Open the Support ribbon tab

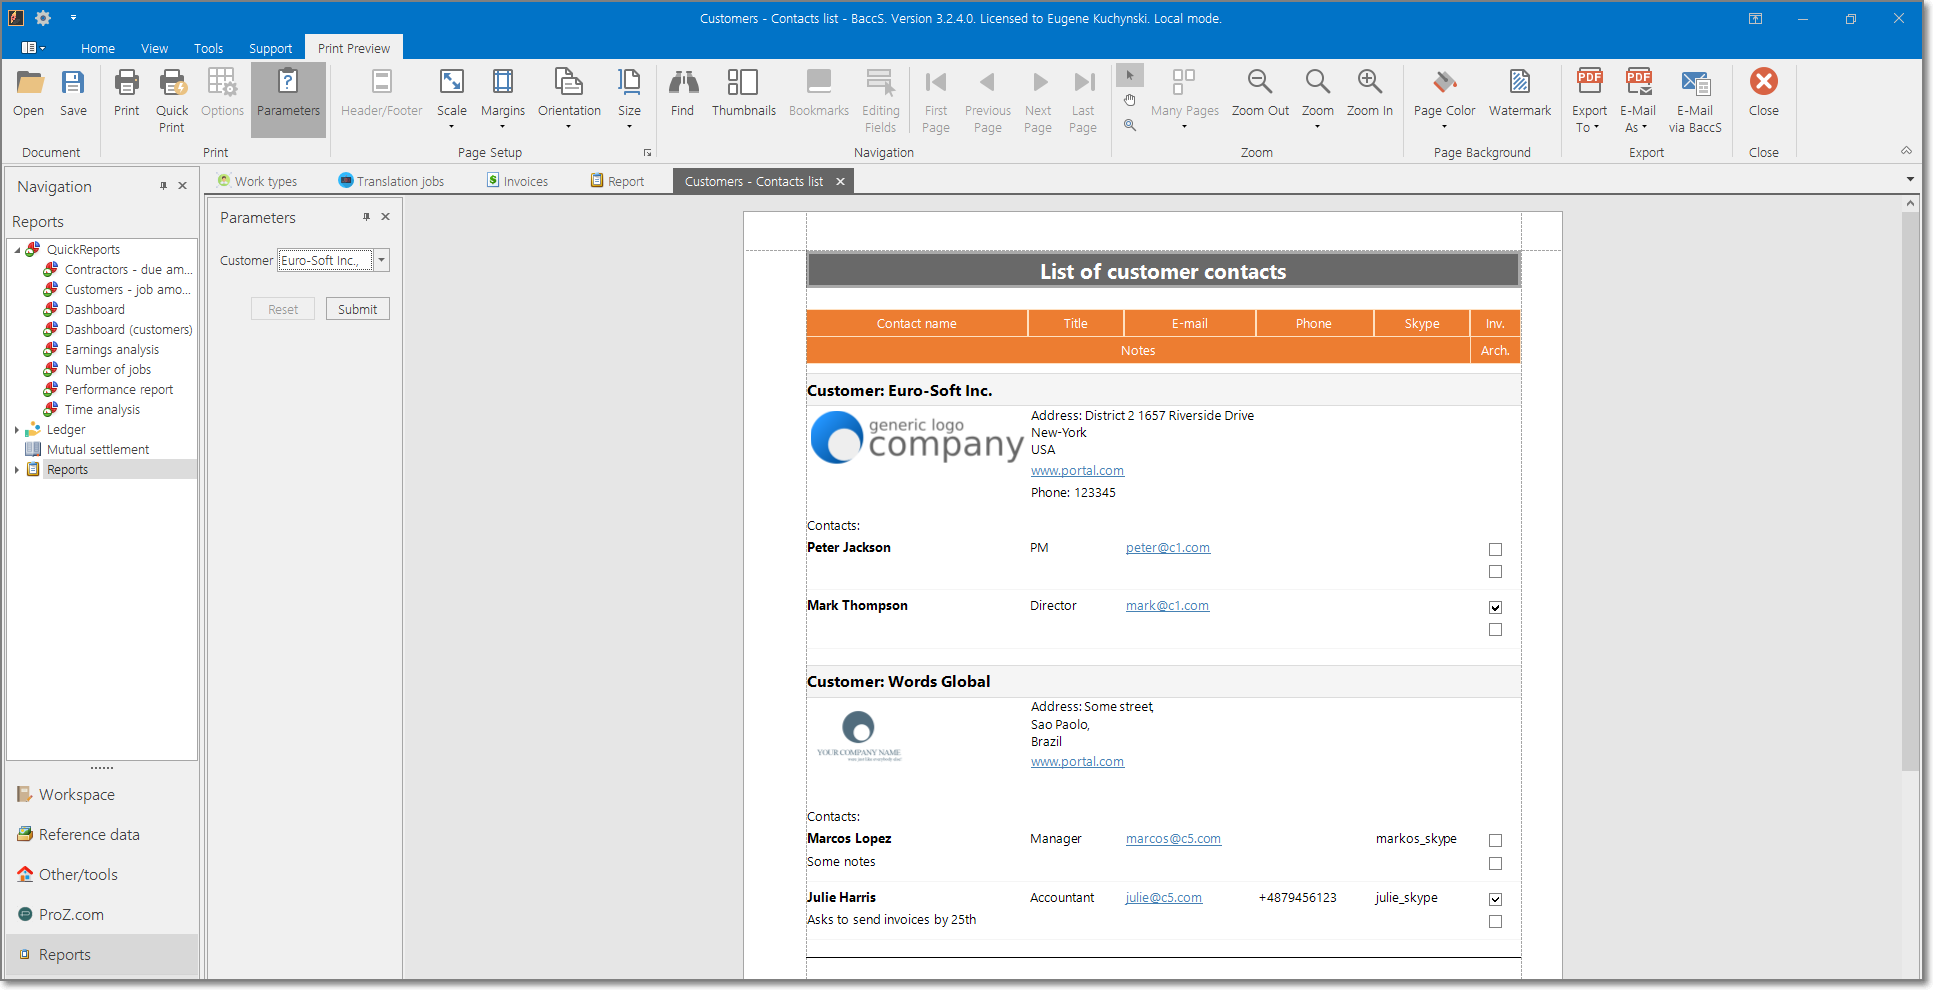tap(270, 48)
